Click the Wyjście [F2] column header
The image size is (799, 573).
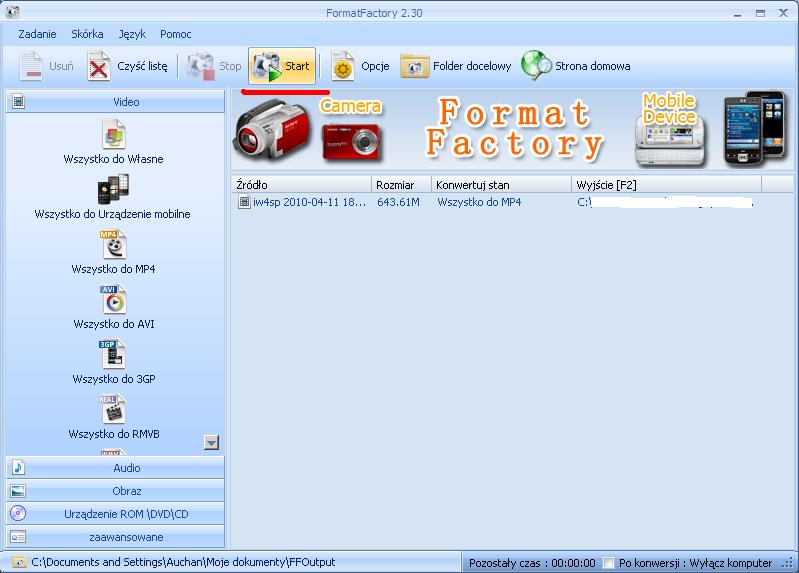click(x=667, y=185)
